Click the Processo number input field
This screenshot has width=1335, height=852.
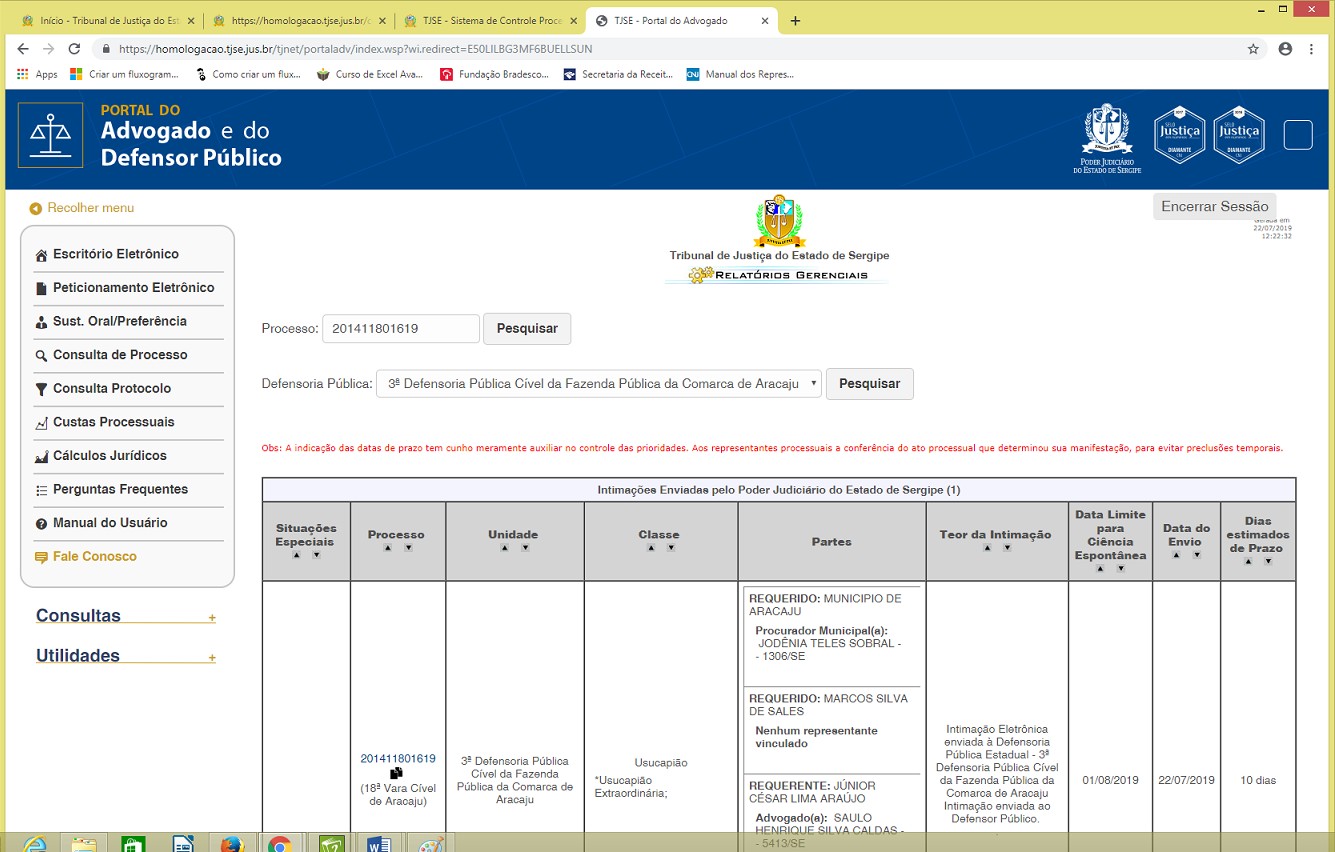coord(400,329)
